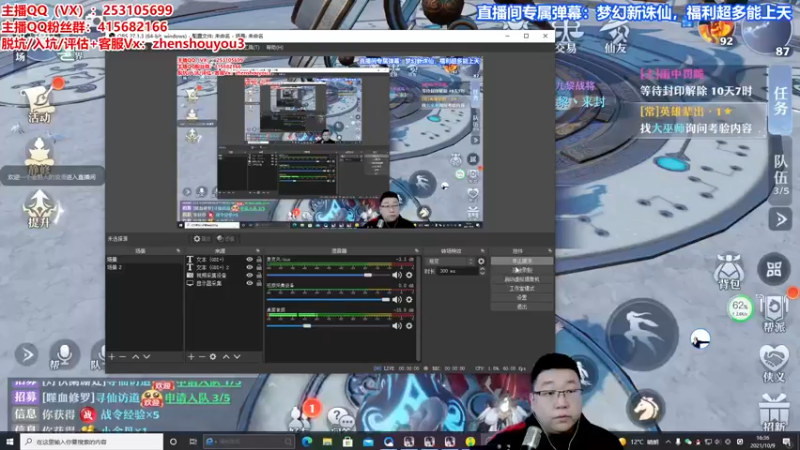Toggle visibility of the 视频采集设备 source
The height and width of the screenshot is (450, 800).
(x=249, y=275)
